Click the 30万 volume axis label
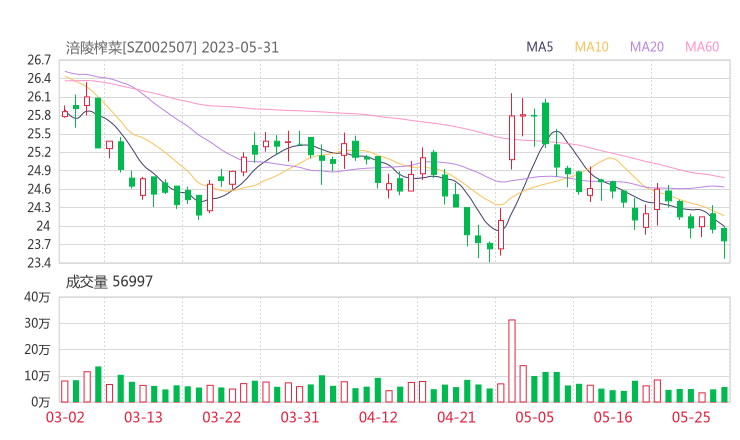 tap(37, 323)
